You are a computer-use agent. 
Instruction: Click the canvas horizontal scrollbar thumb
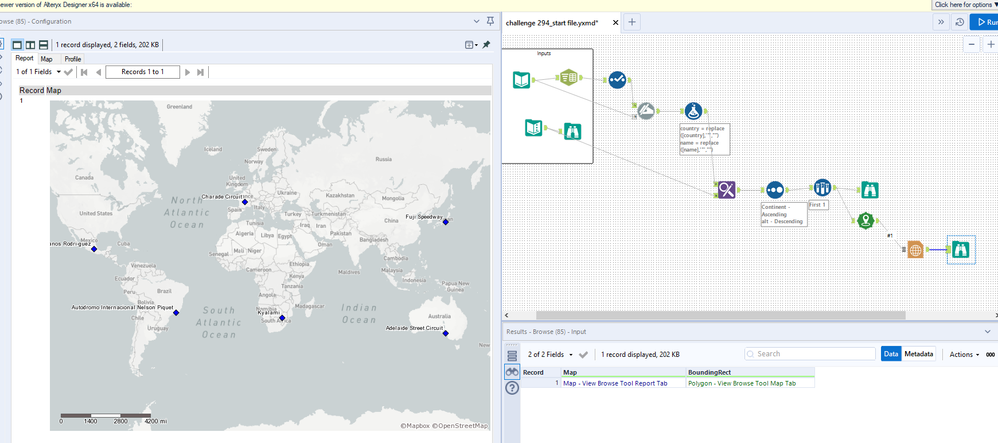(x=720, y=315)
